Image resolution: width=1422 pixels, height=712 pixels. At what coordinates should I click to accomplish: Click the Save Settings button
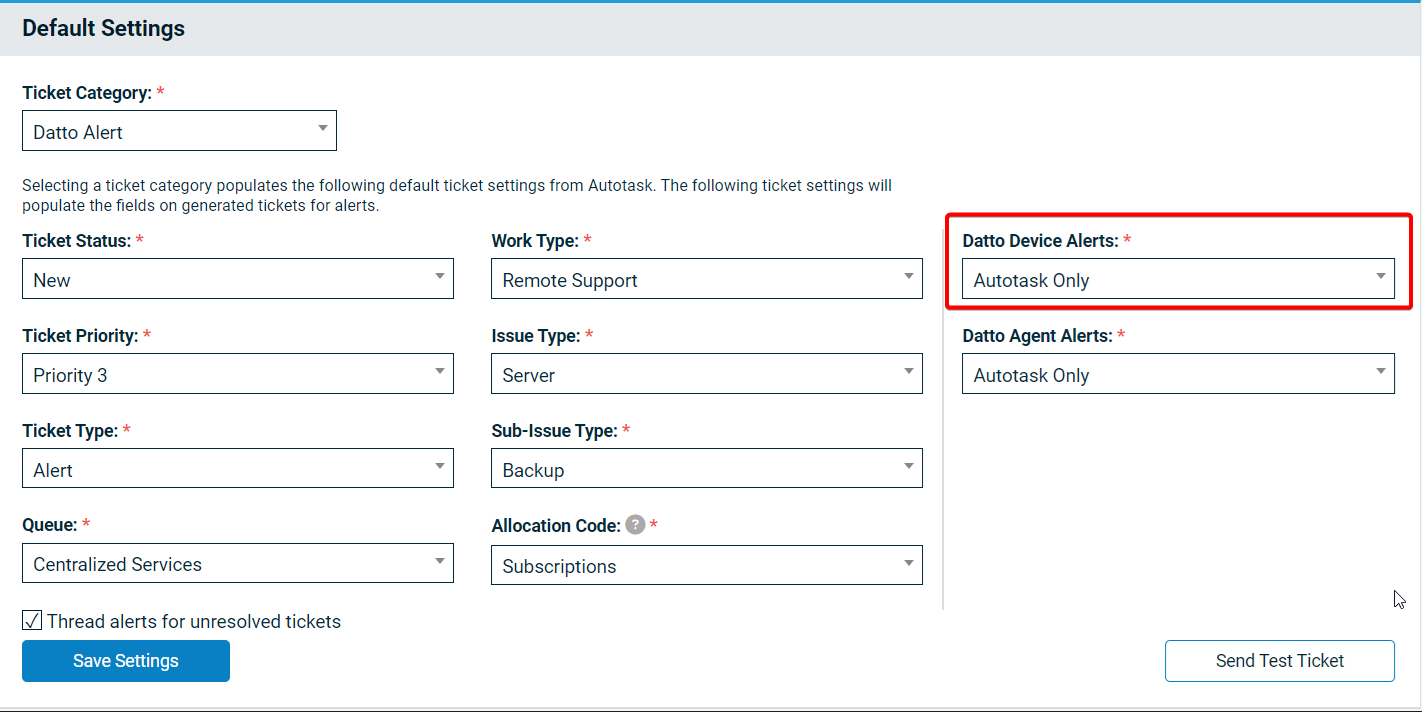(126, 661)
